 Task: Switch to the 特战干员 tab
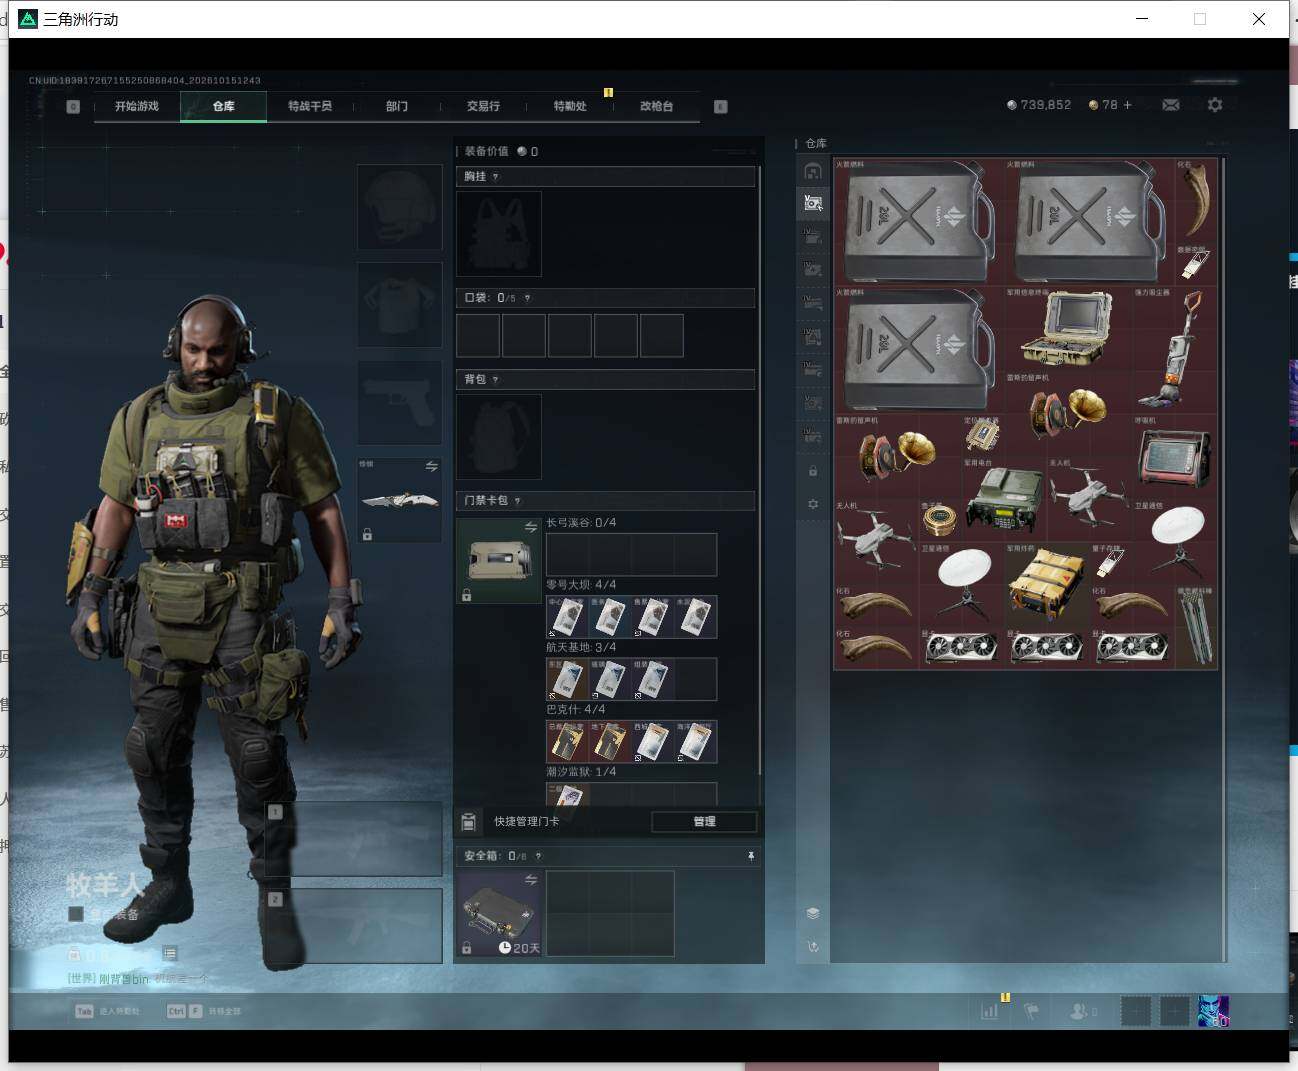(x=310, y=106)
